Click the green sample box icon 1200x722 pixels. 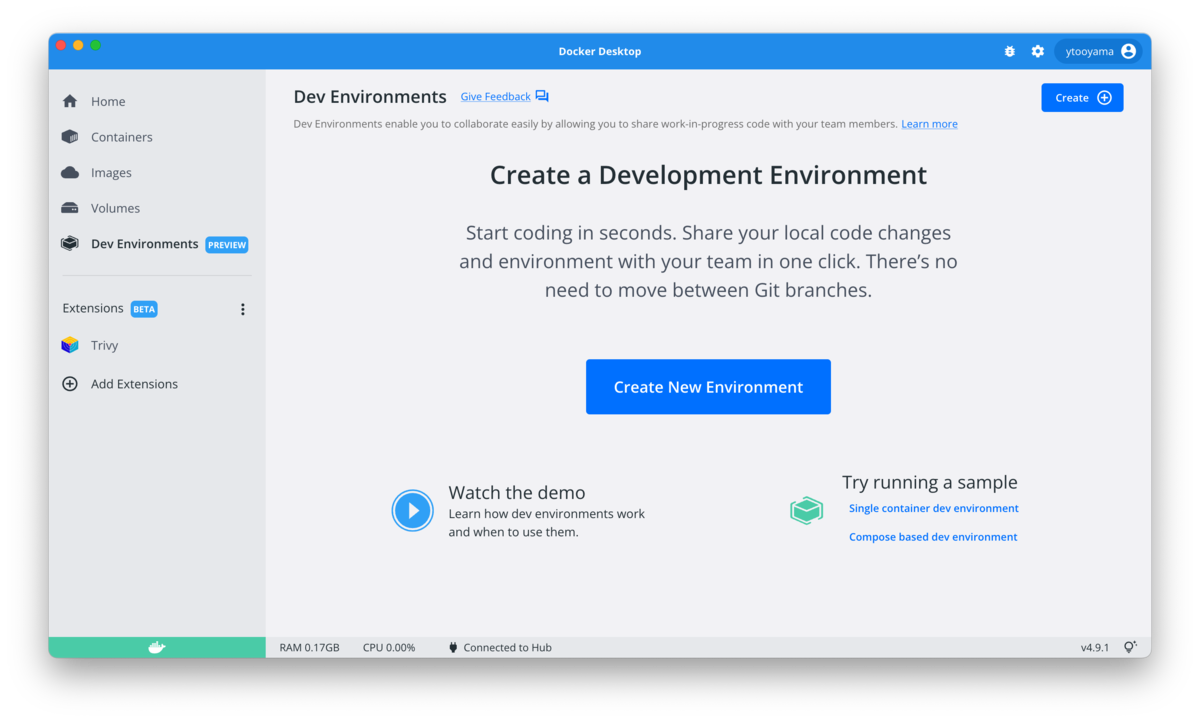click(x=806, y=510)
